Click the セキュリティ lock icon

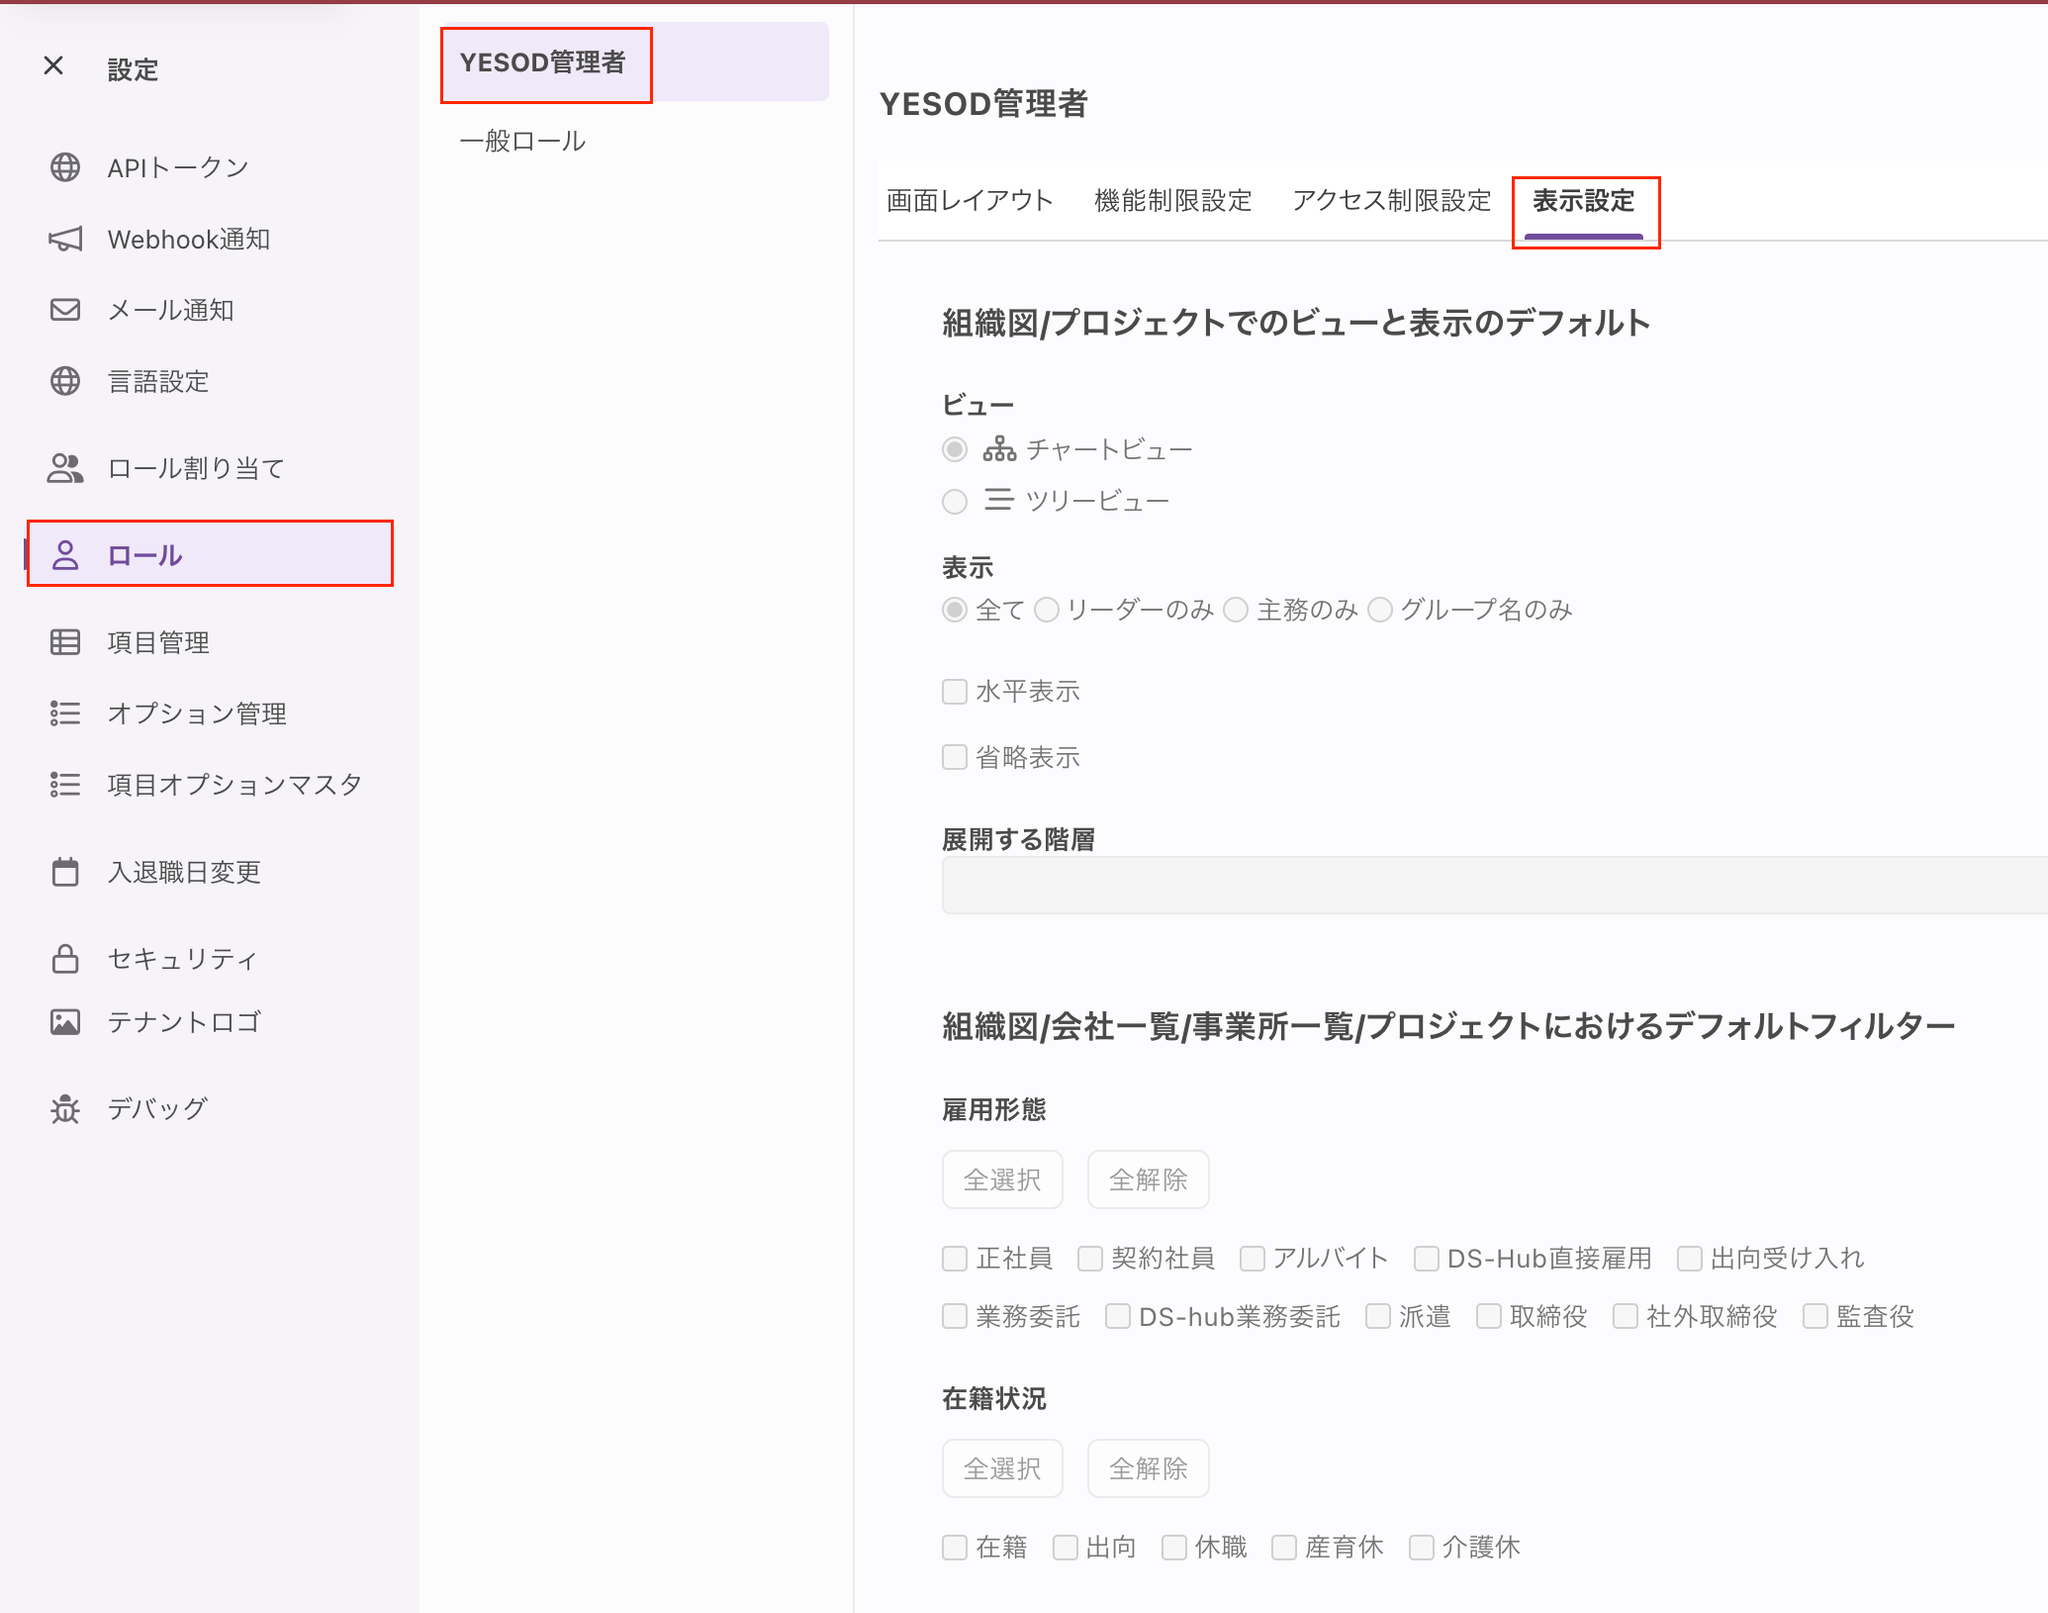coord(65,958)
